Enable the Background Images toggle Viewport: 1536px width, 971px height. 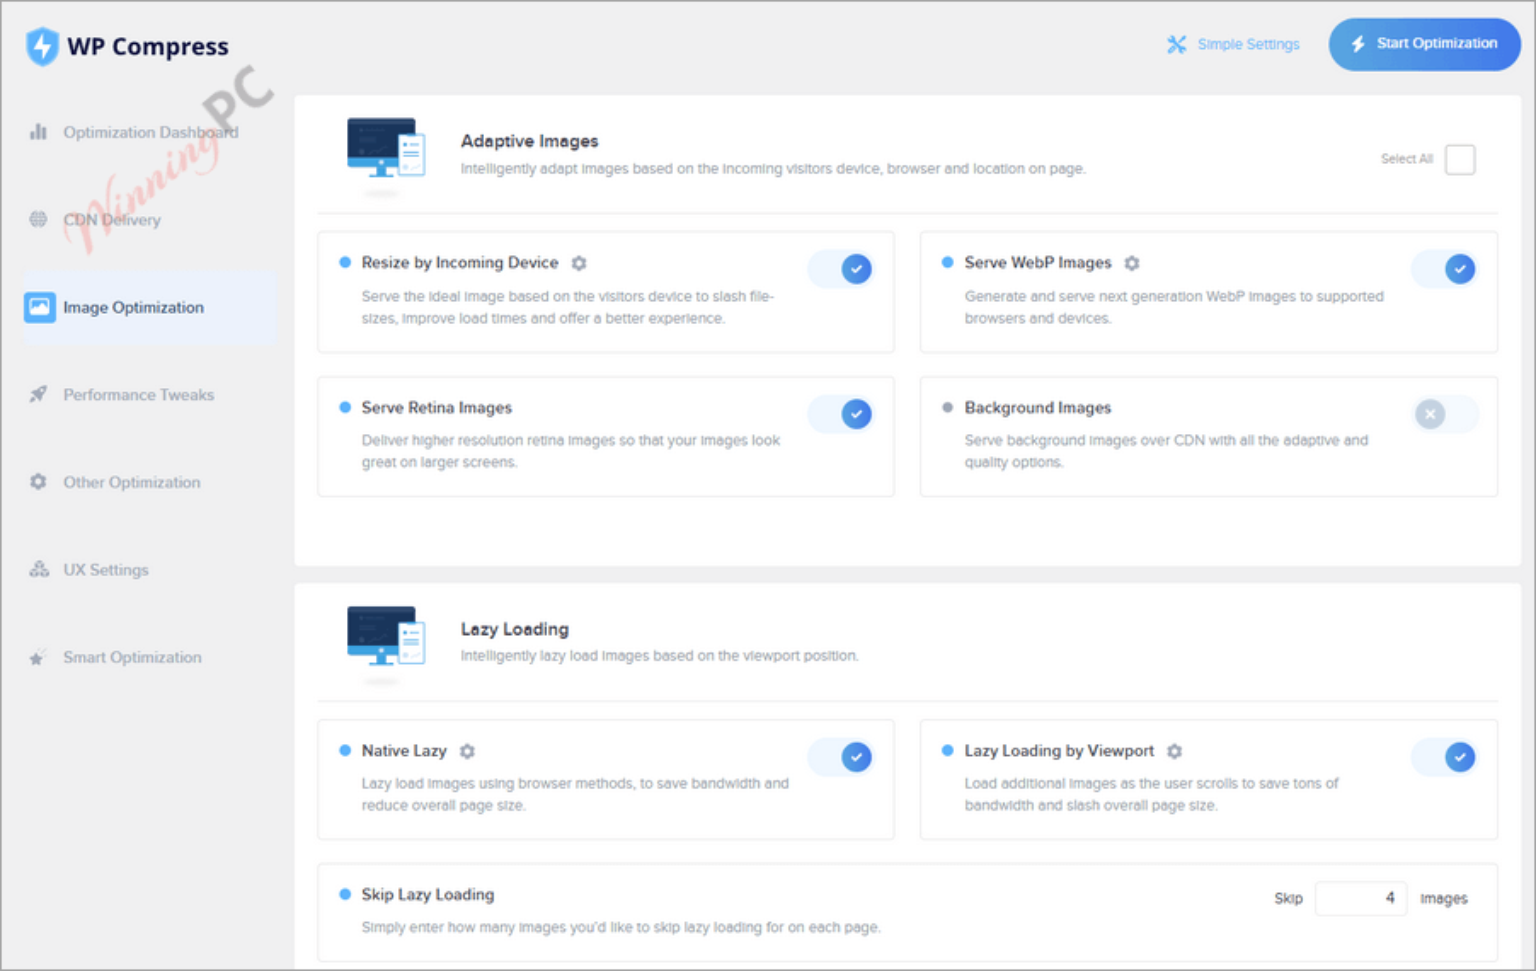1444,413
